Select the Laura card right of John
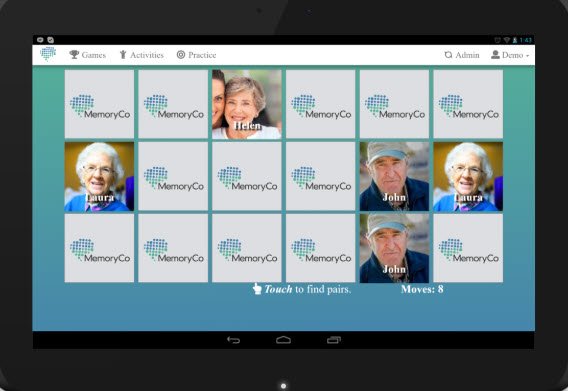The height and width of the screenshot is (391, 568). pos(468,176)
